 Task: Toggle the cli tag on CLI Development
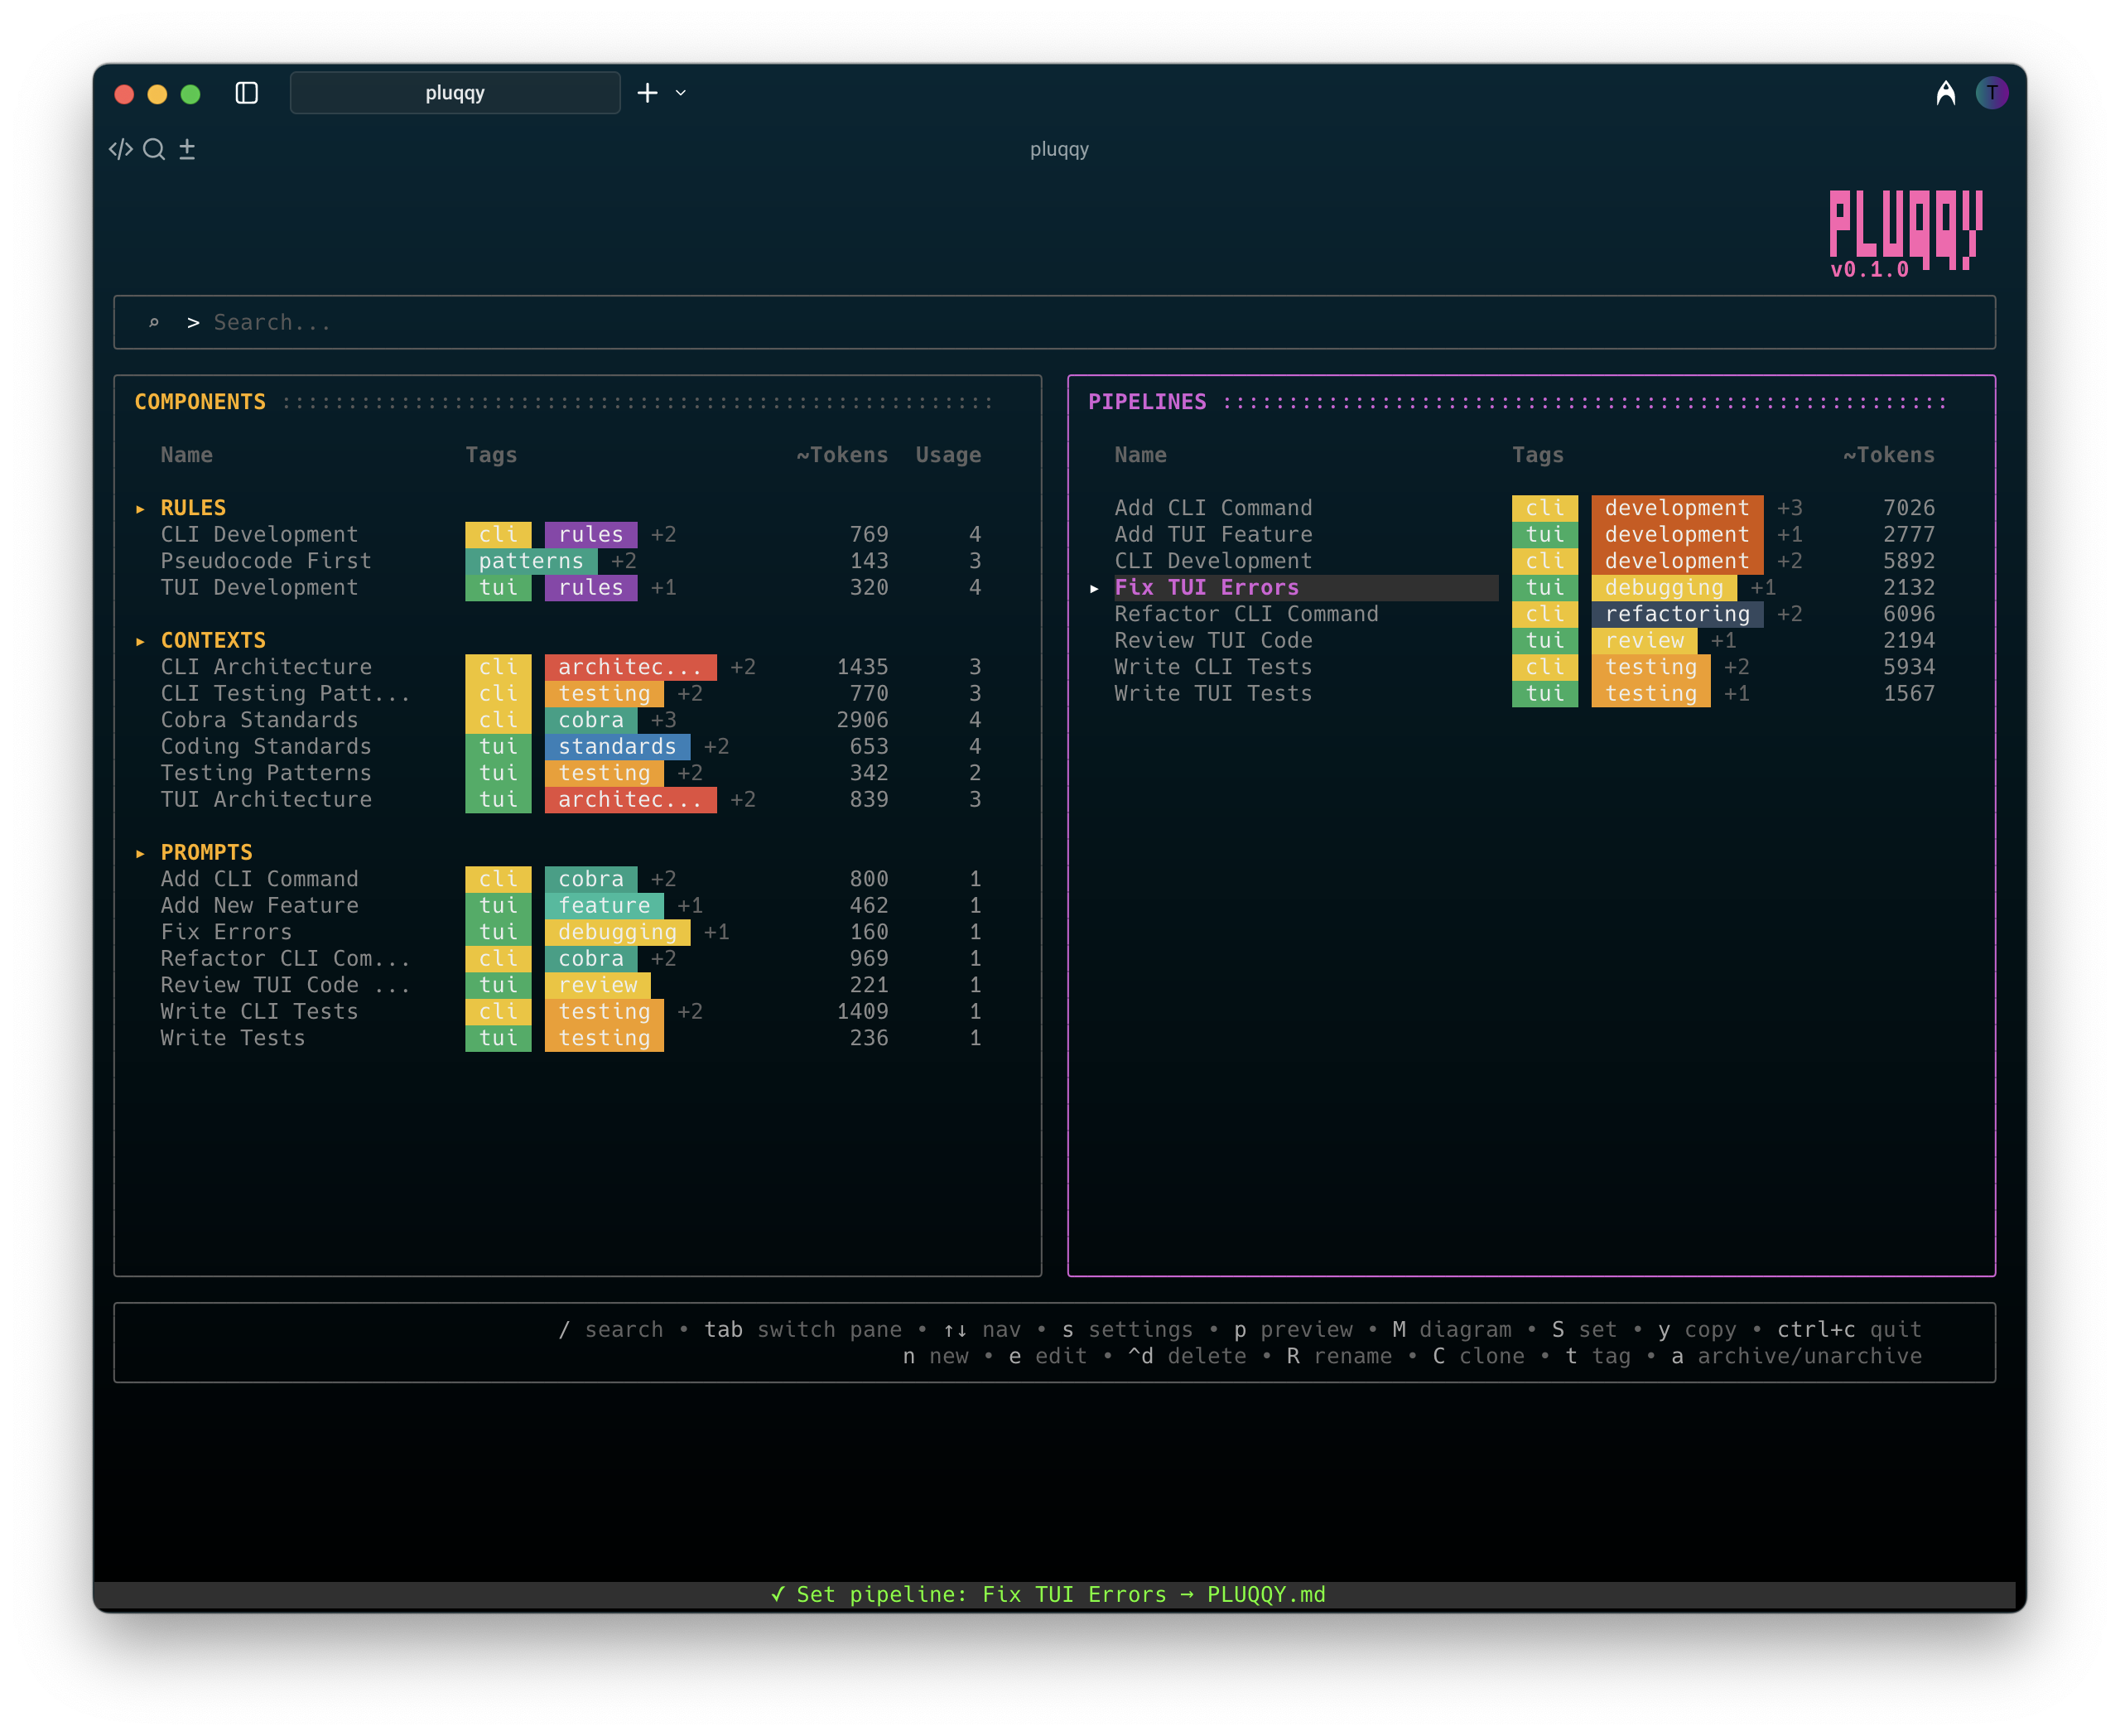(498, 534)
